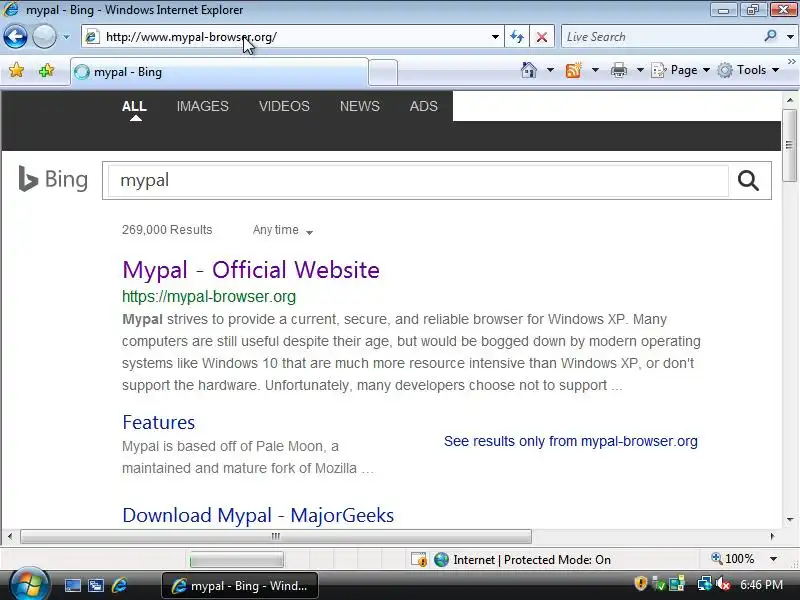Click Show Desktop quick launch icon
The width and height of the screenshot is (800, 600).
coord(72,586)
